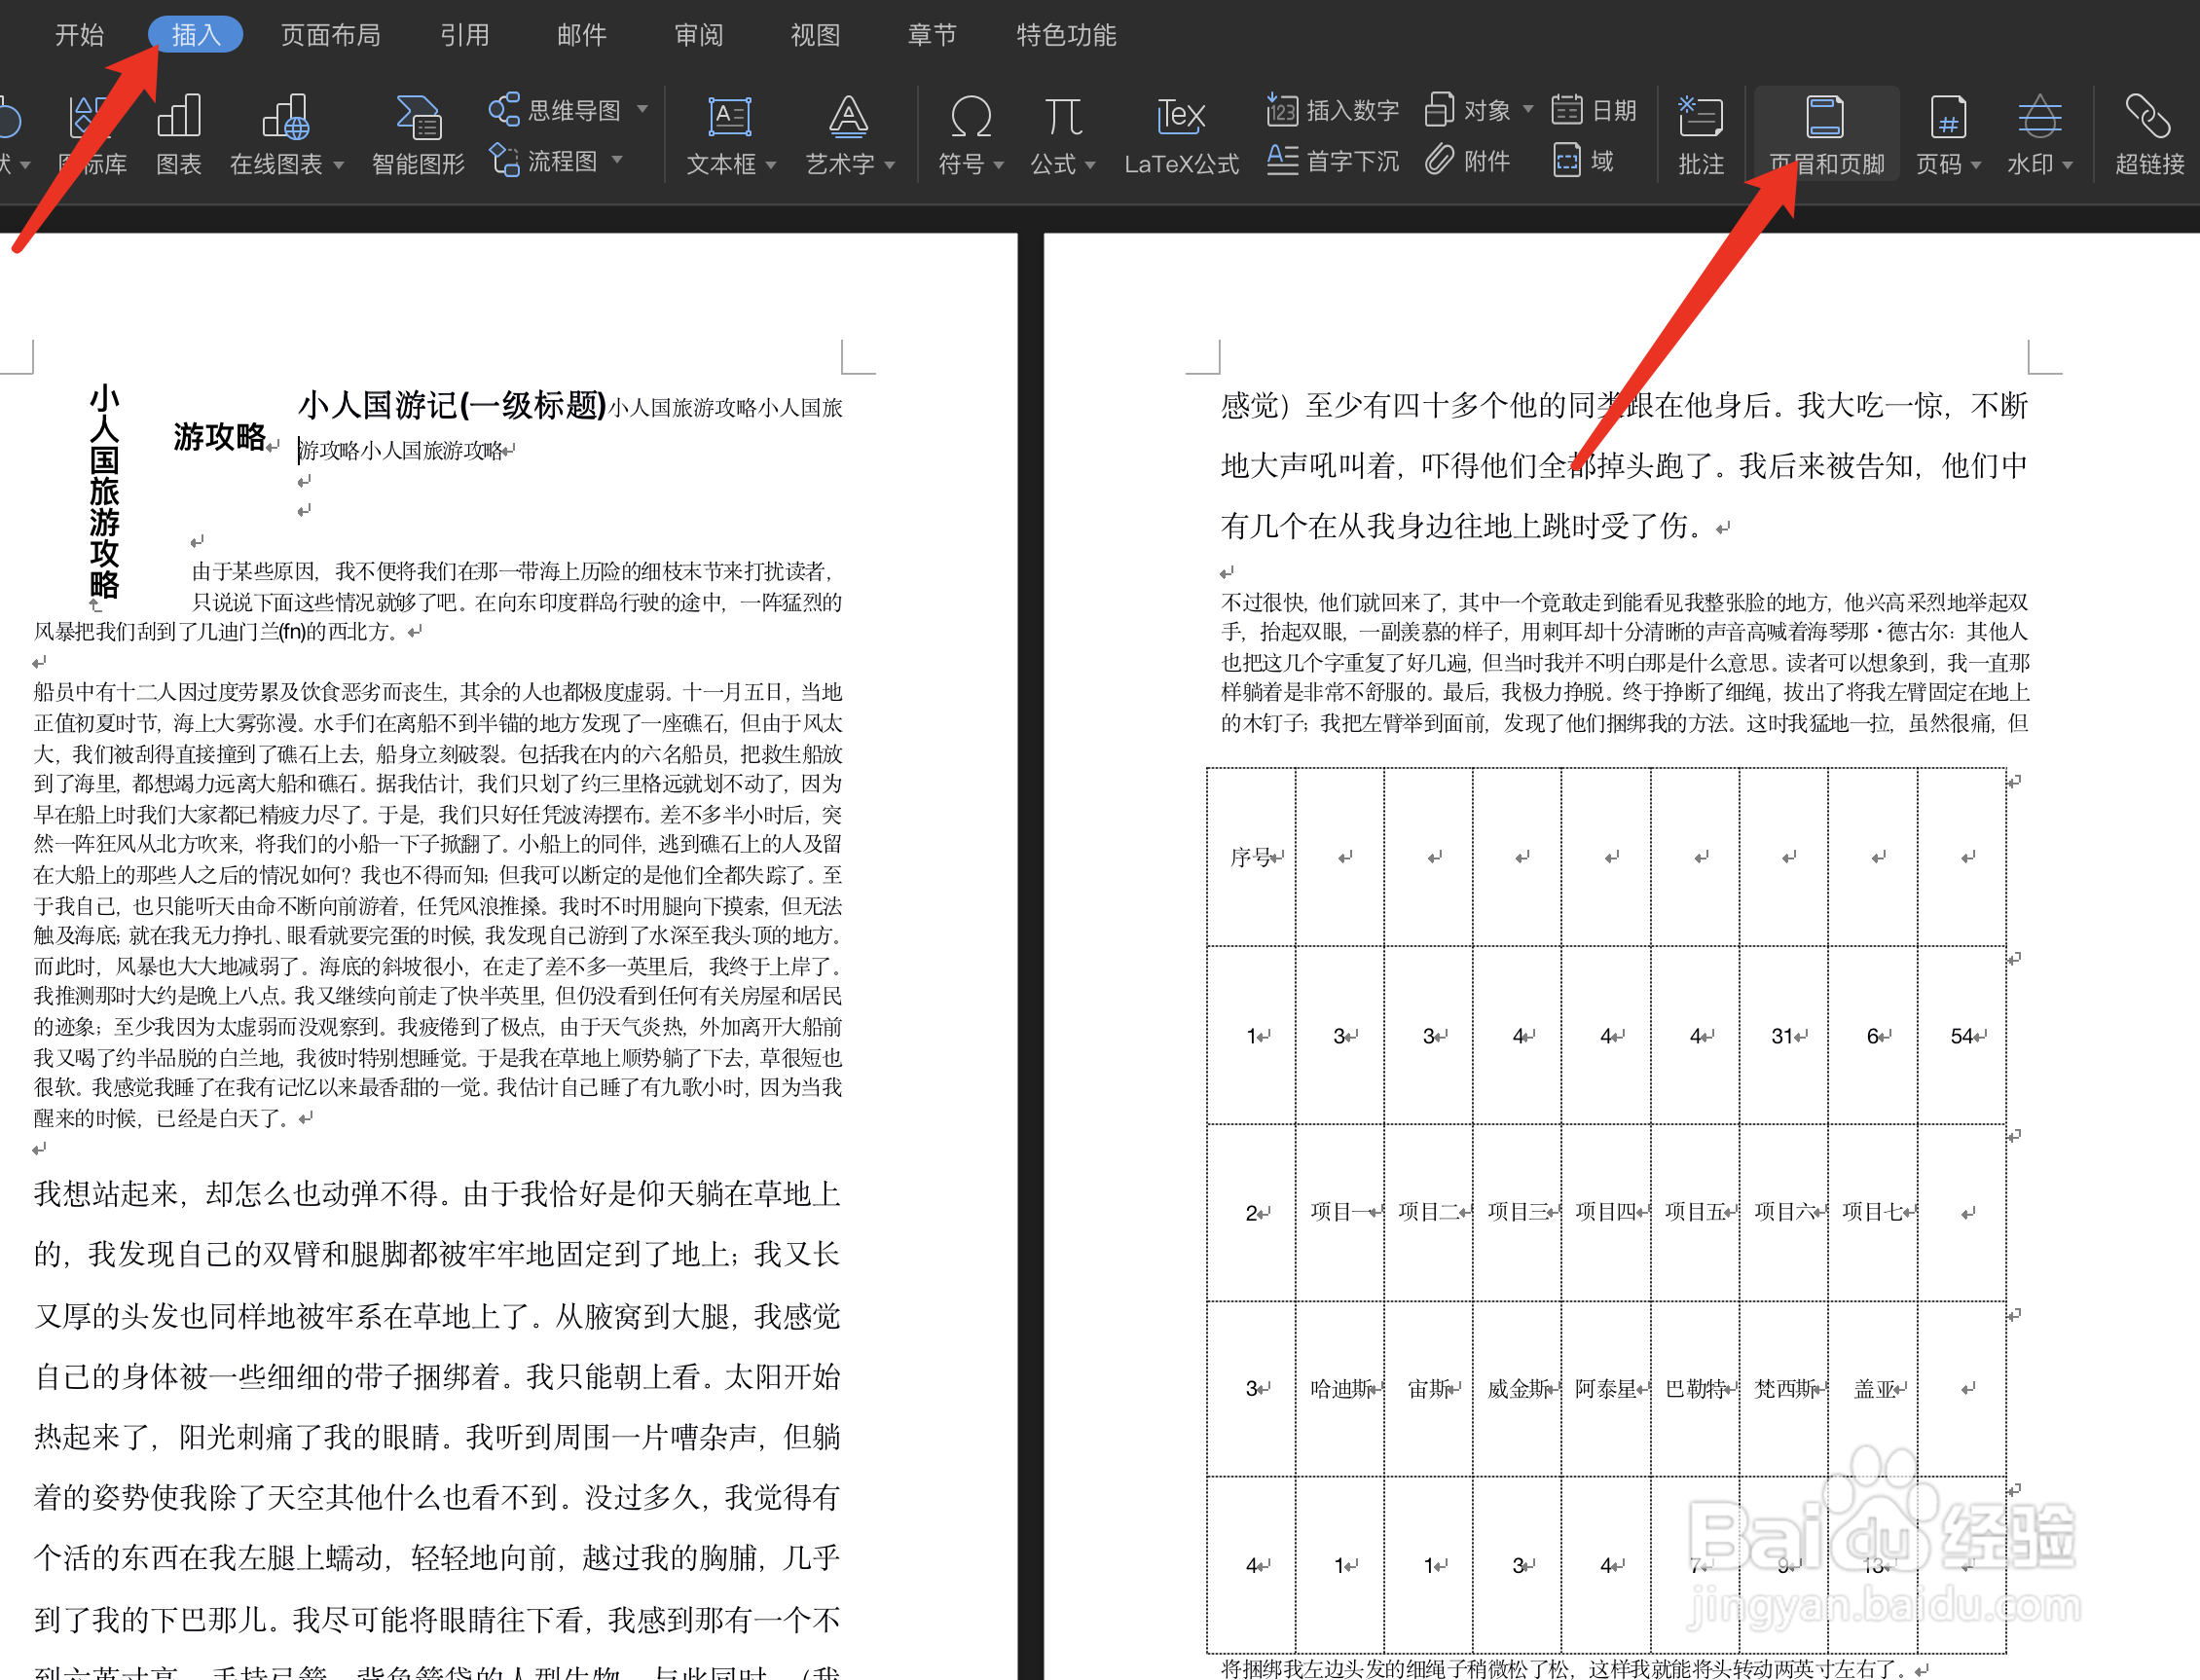Expand the 在线图表 dropdown arrow

pyautogui.click(x=339, y=165)
